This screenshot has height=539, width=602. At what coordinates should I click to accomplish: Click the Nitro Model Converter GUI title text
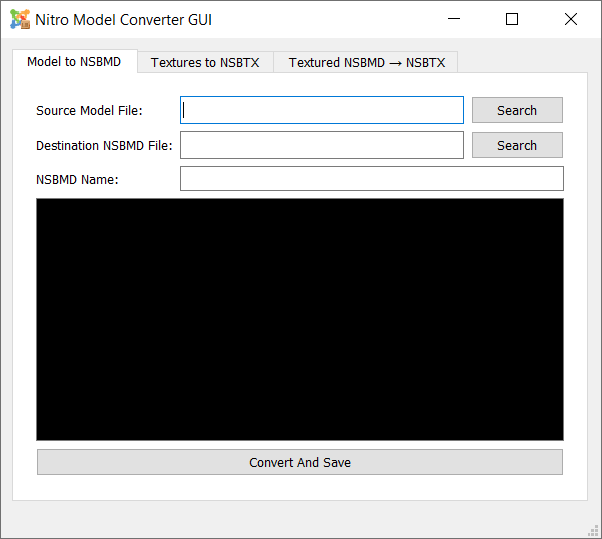(123, 20)
